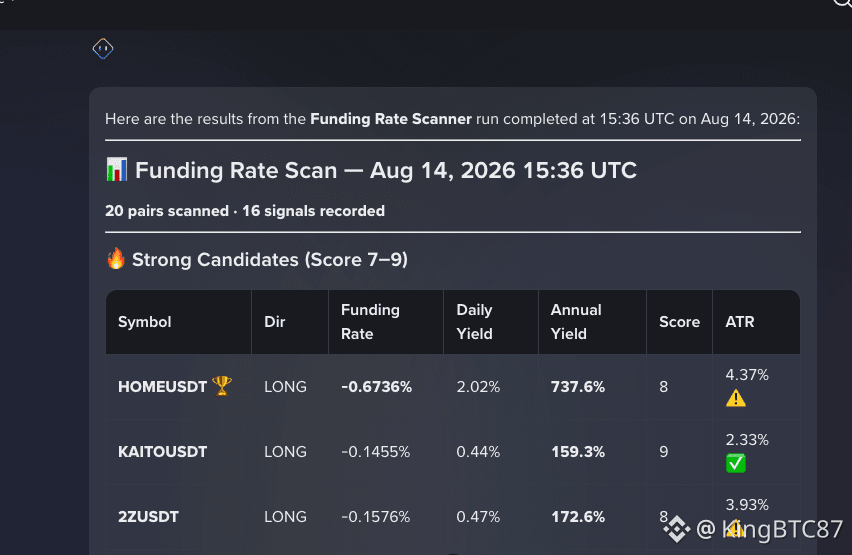This screenshot has height=555, width=852.
Task: Click the Daily Yield column header
Action: point(474,322)
